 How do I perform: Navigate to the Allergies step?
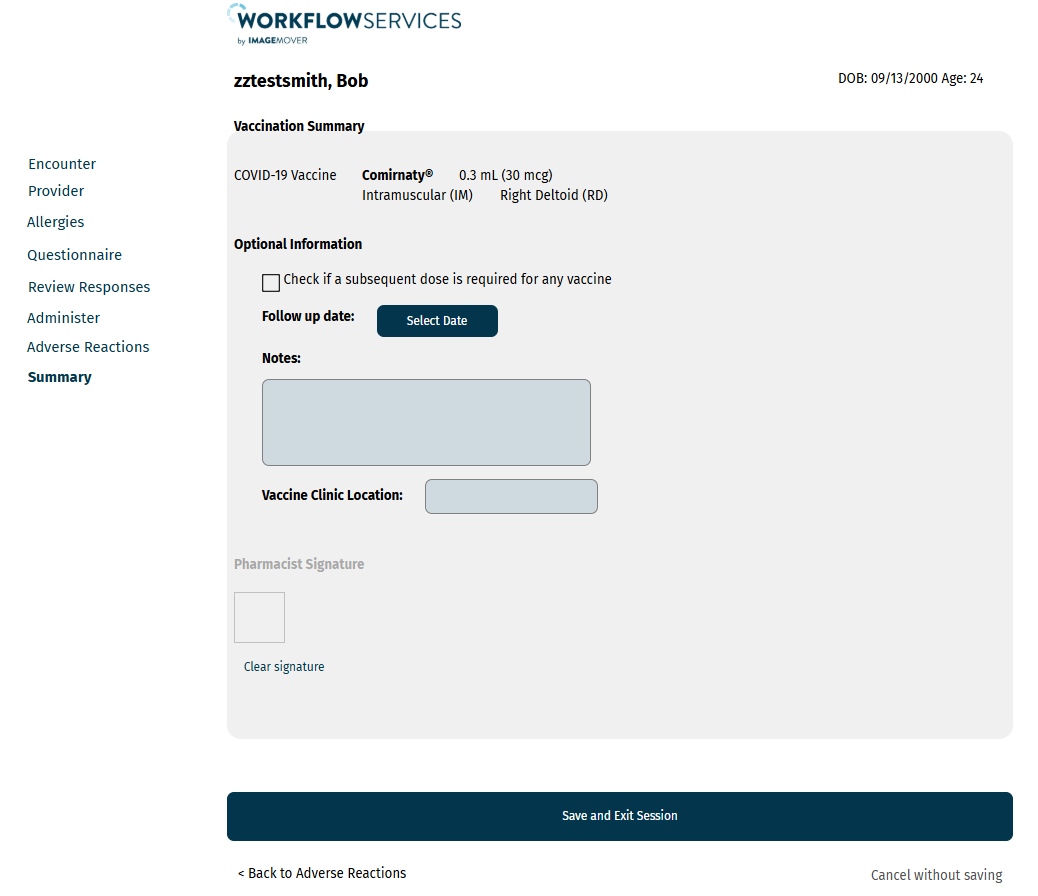tap(56, 222)
